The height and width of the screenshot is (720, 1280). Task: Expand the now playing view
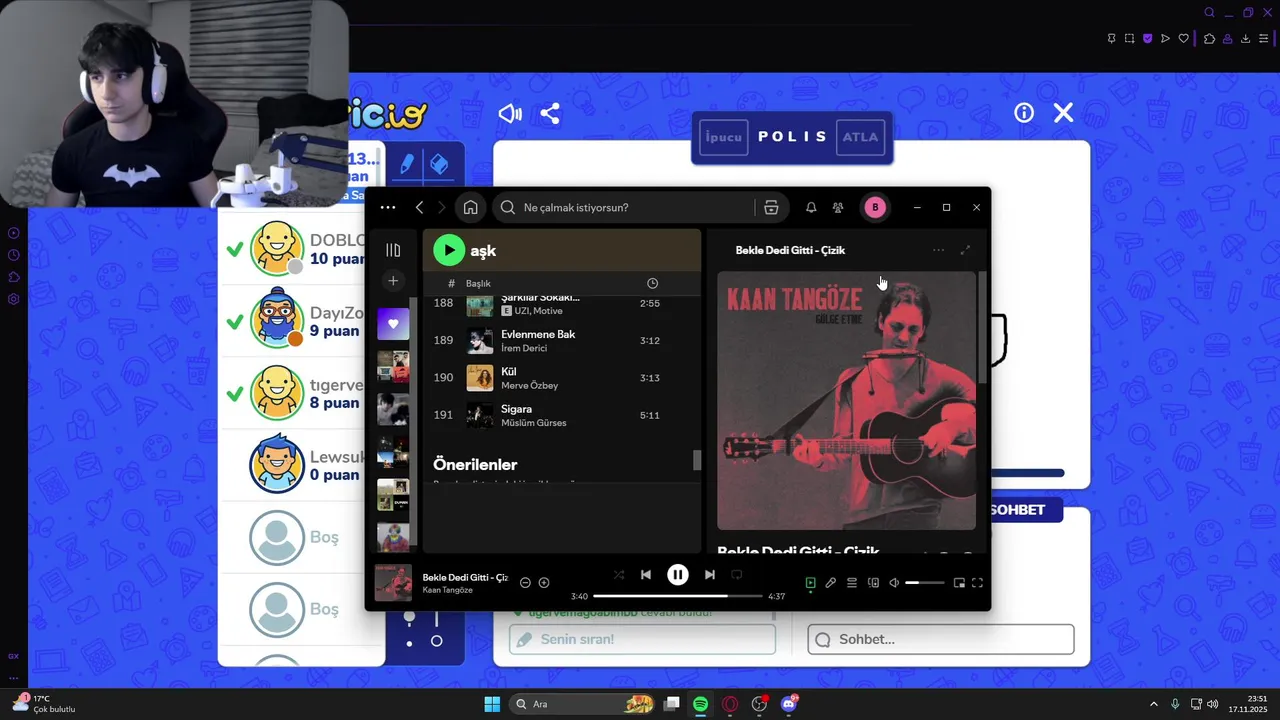coord(965,250)
